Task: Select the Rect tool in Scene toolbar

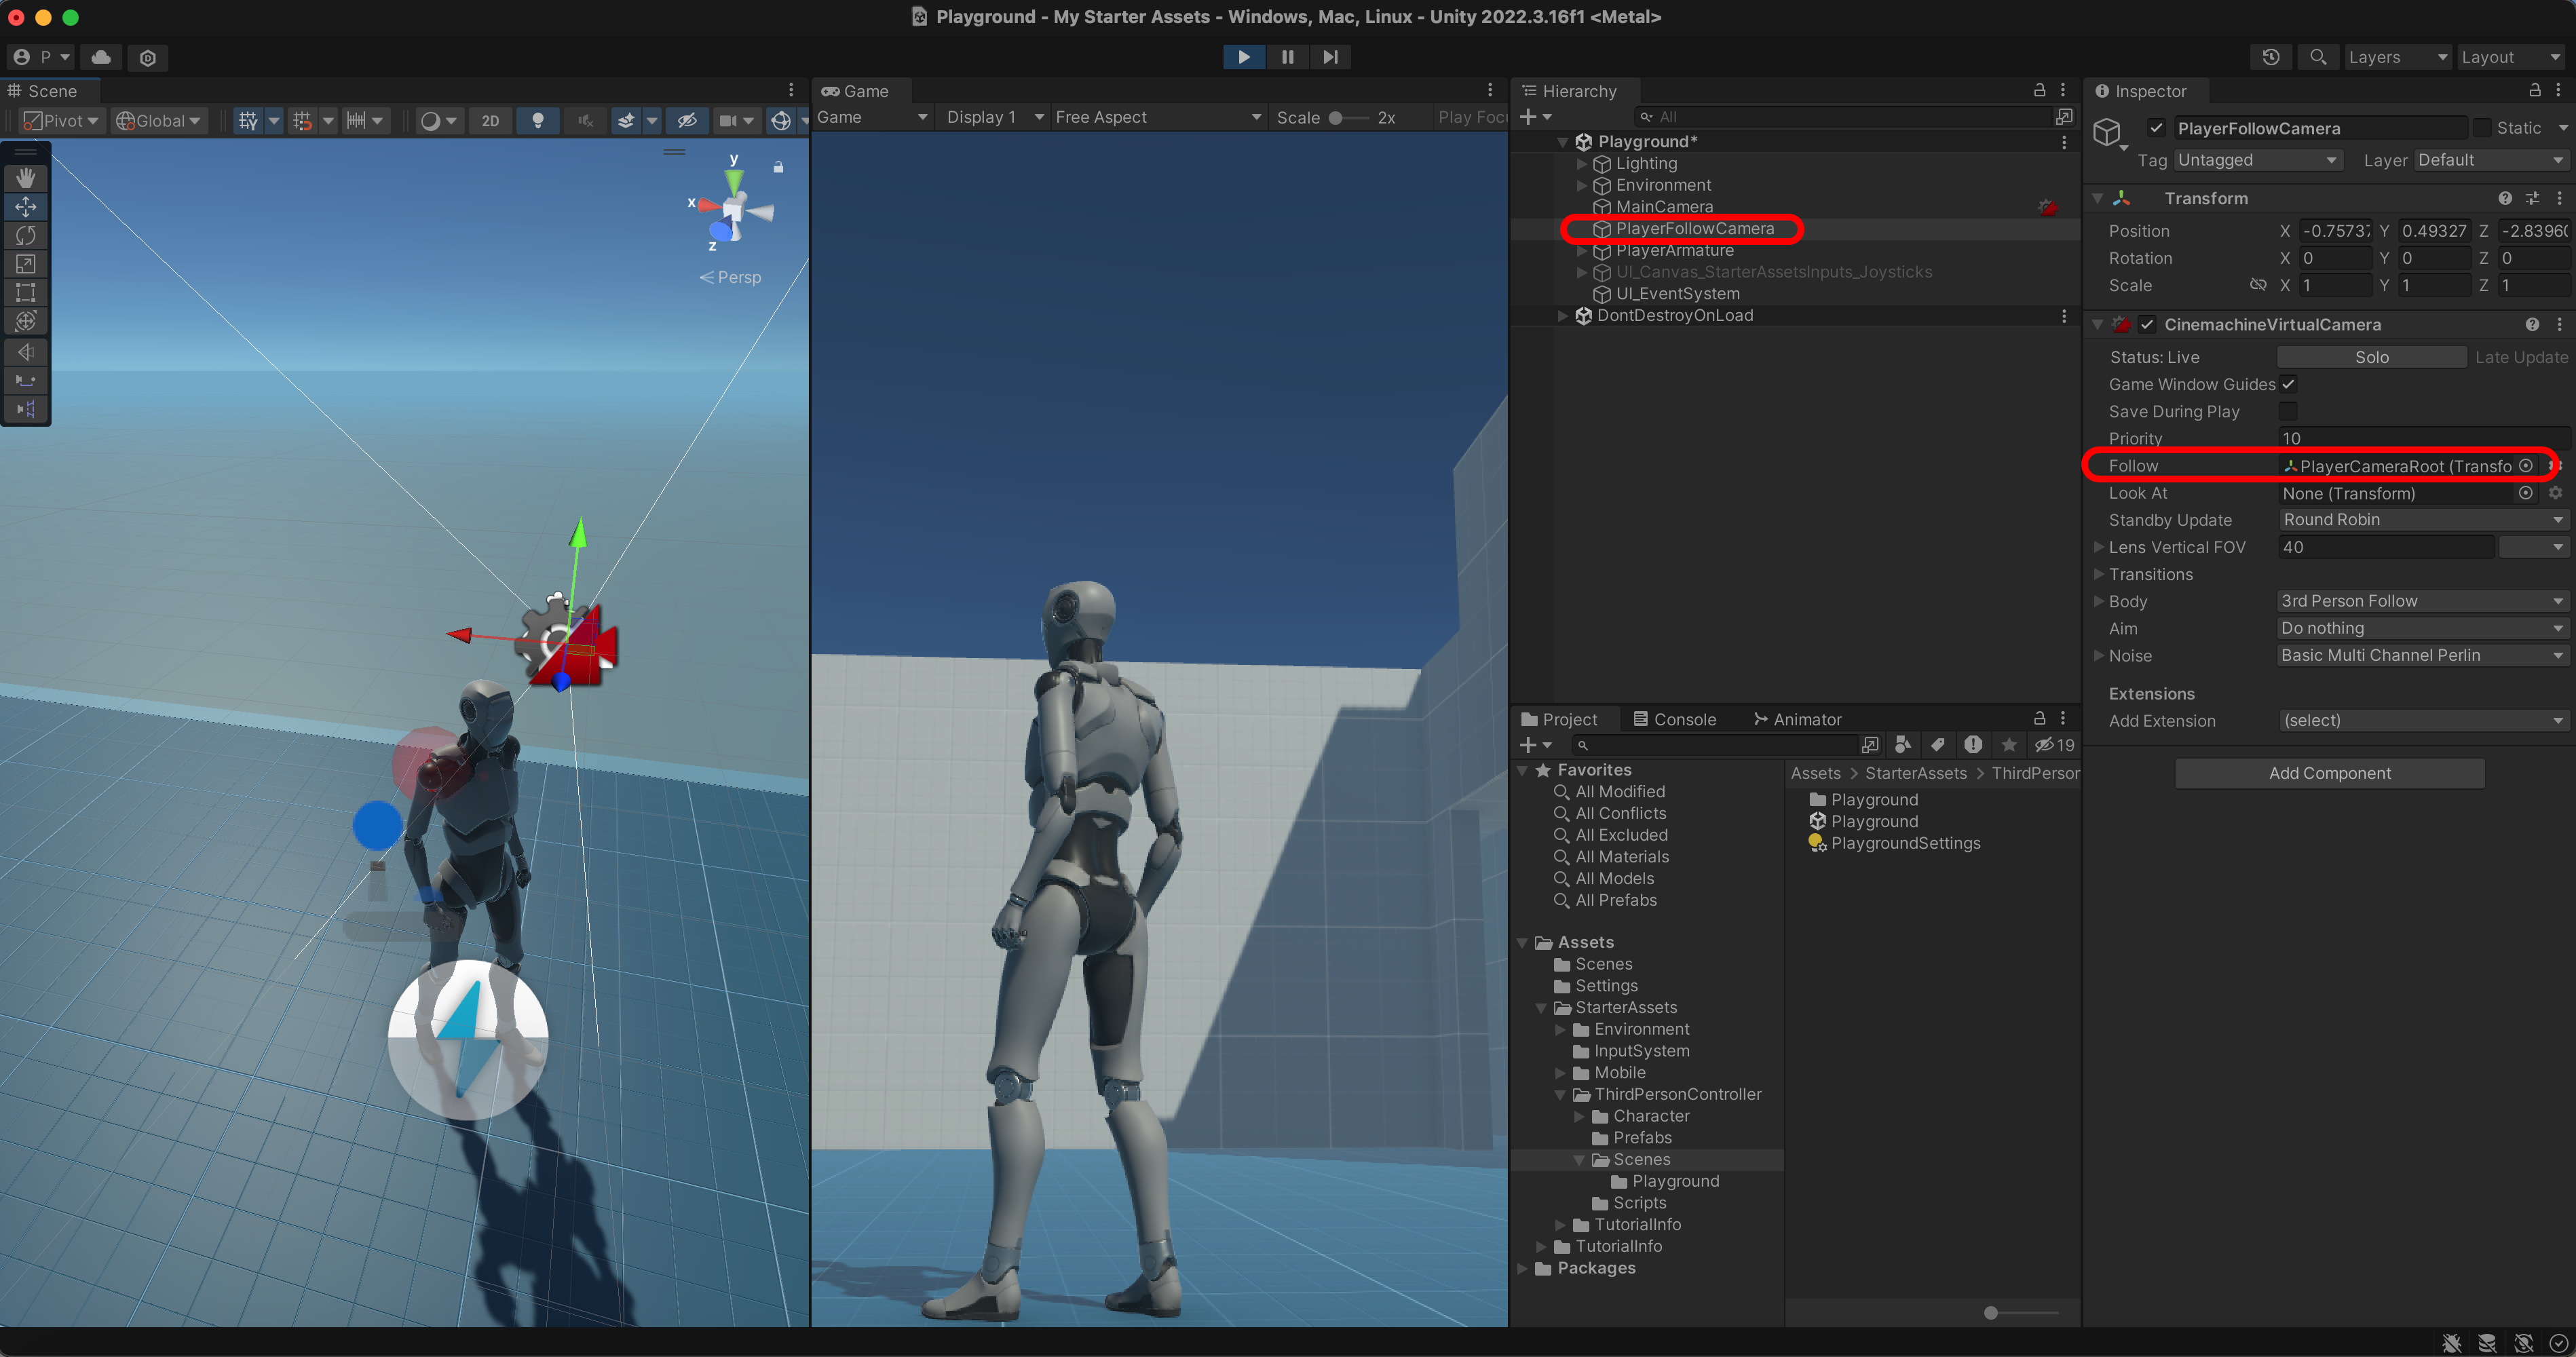Action: 26,293
